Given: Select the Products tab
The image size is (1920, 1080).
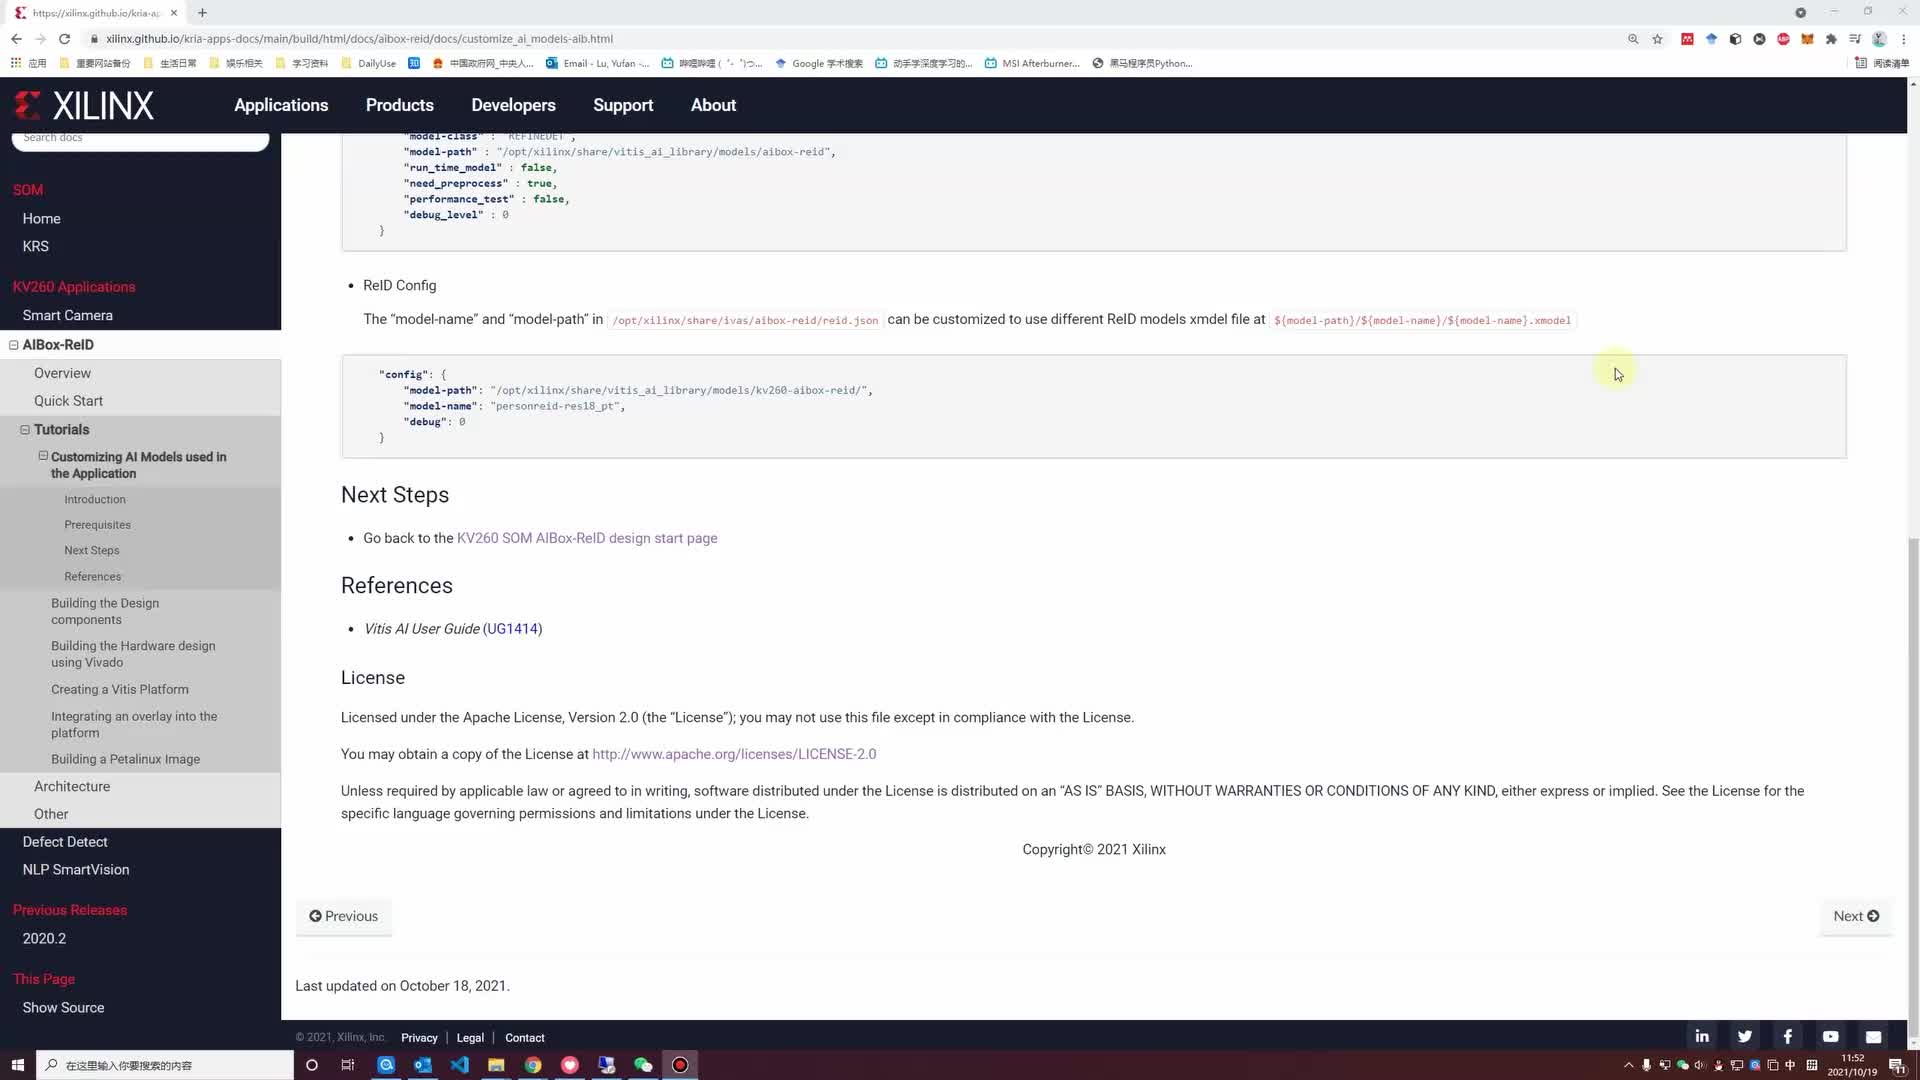Looking at the screenshot, I should (x=398, y=105).
